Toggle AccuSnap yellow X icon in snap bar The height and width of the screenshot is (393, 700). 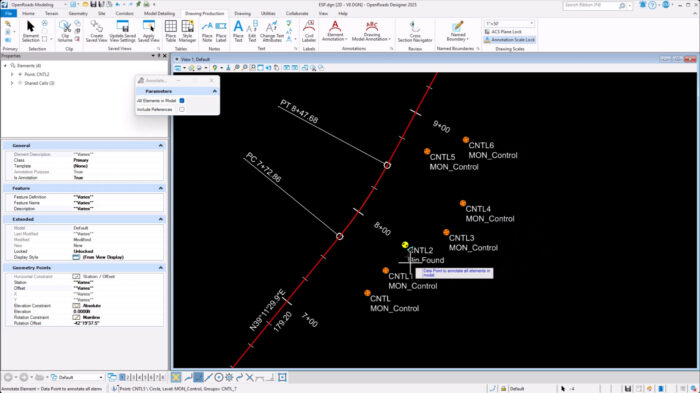(x=176, y=377)
